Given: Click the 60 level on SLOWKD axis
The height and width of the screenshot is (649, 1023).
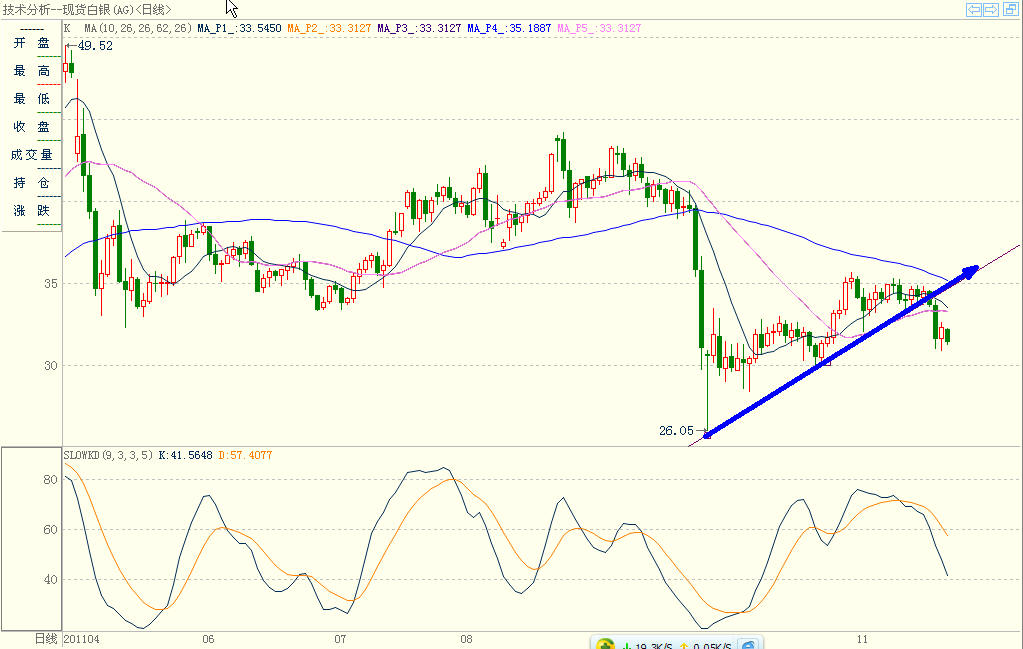Looking at the screenshot, I should point(50,530).
